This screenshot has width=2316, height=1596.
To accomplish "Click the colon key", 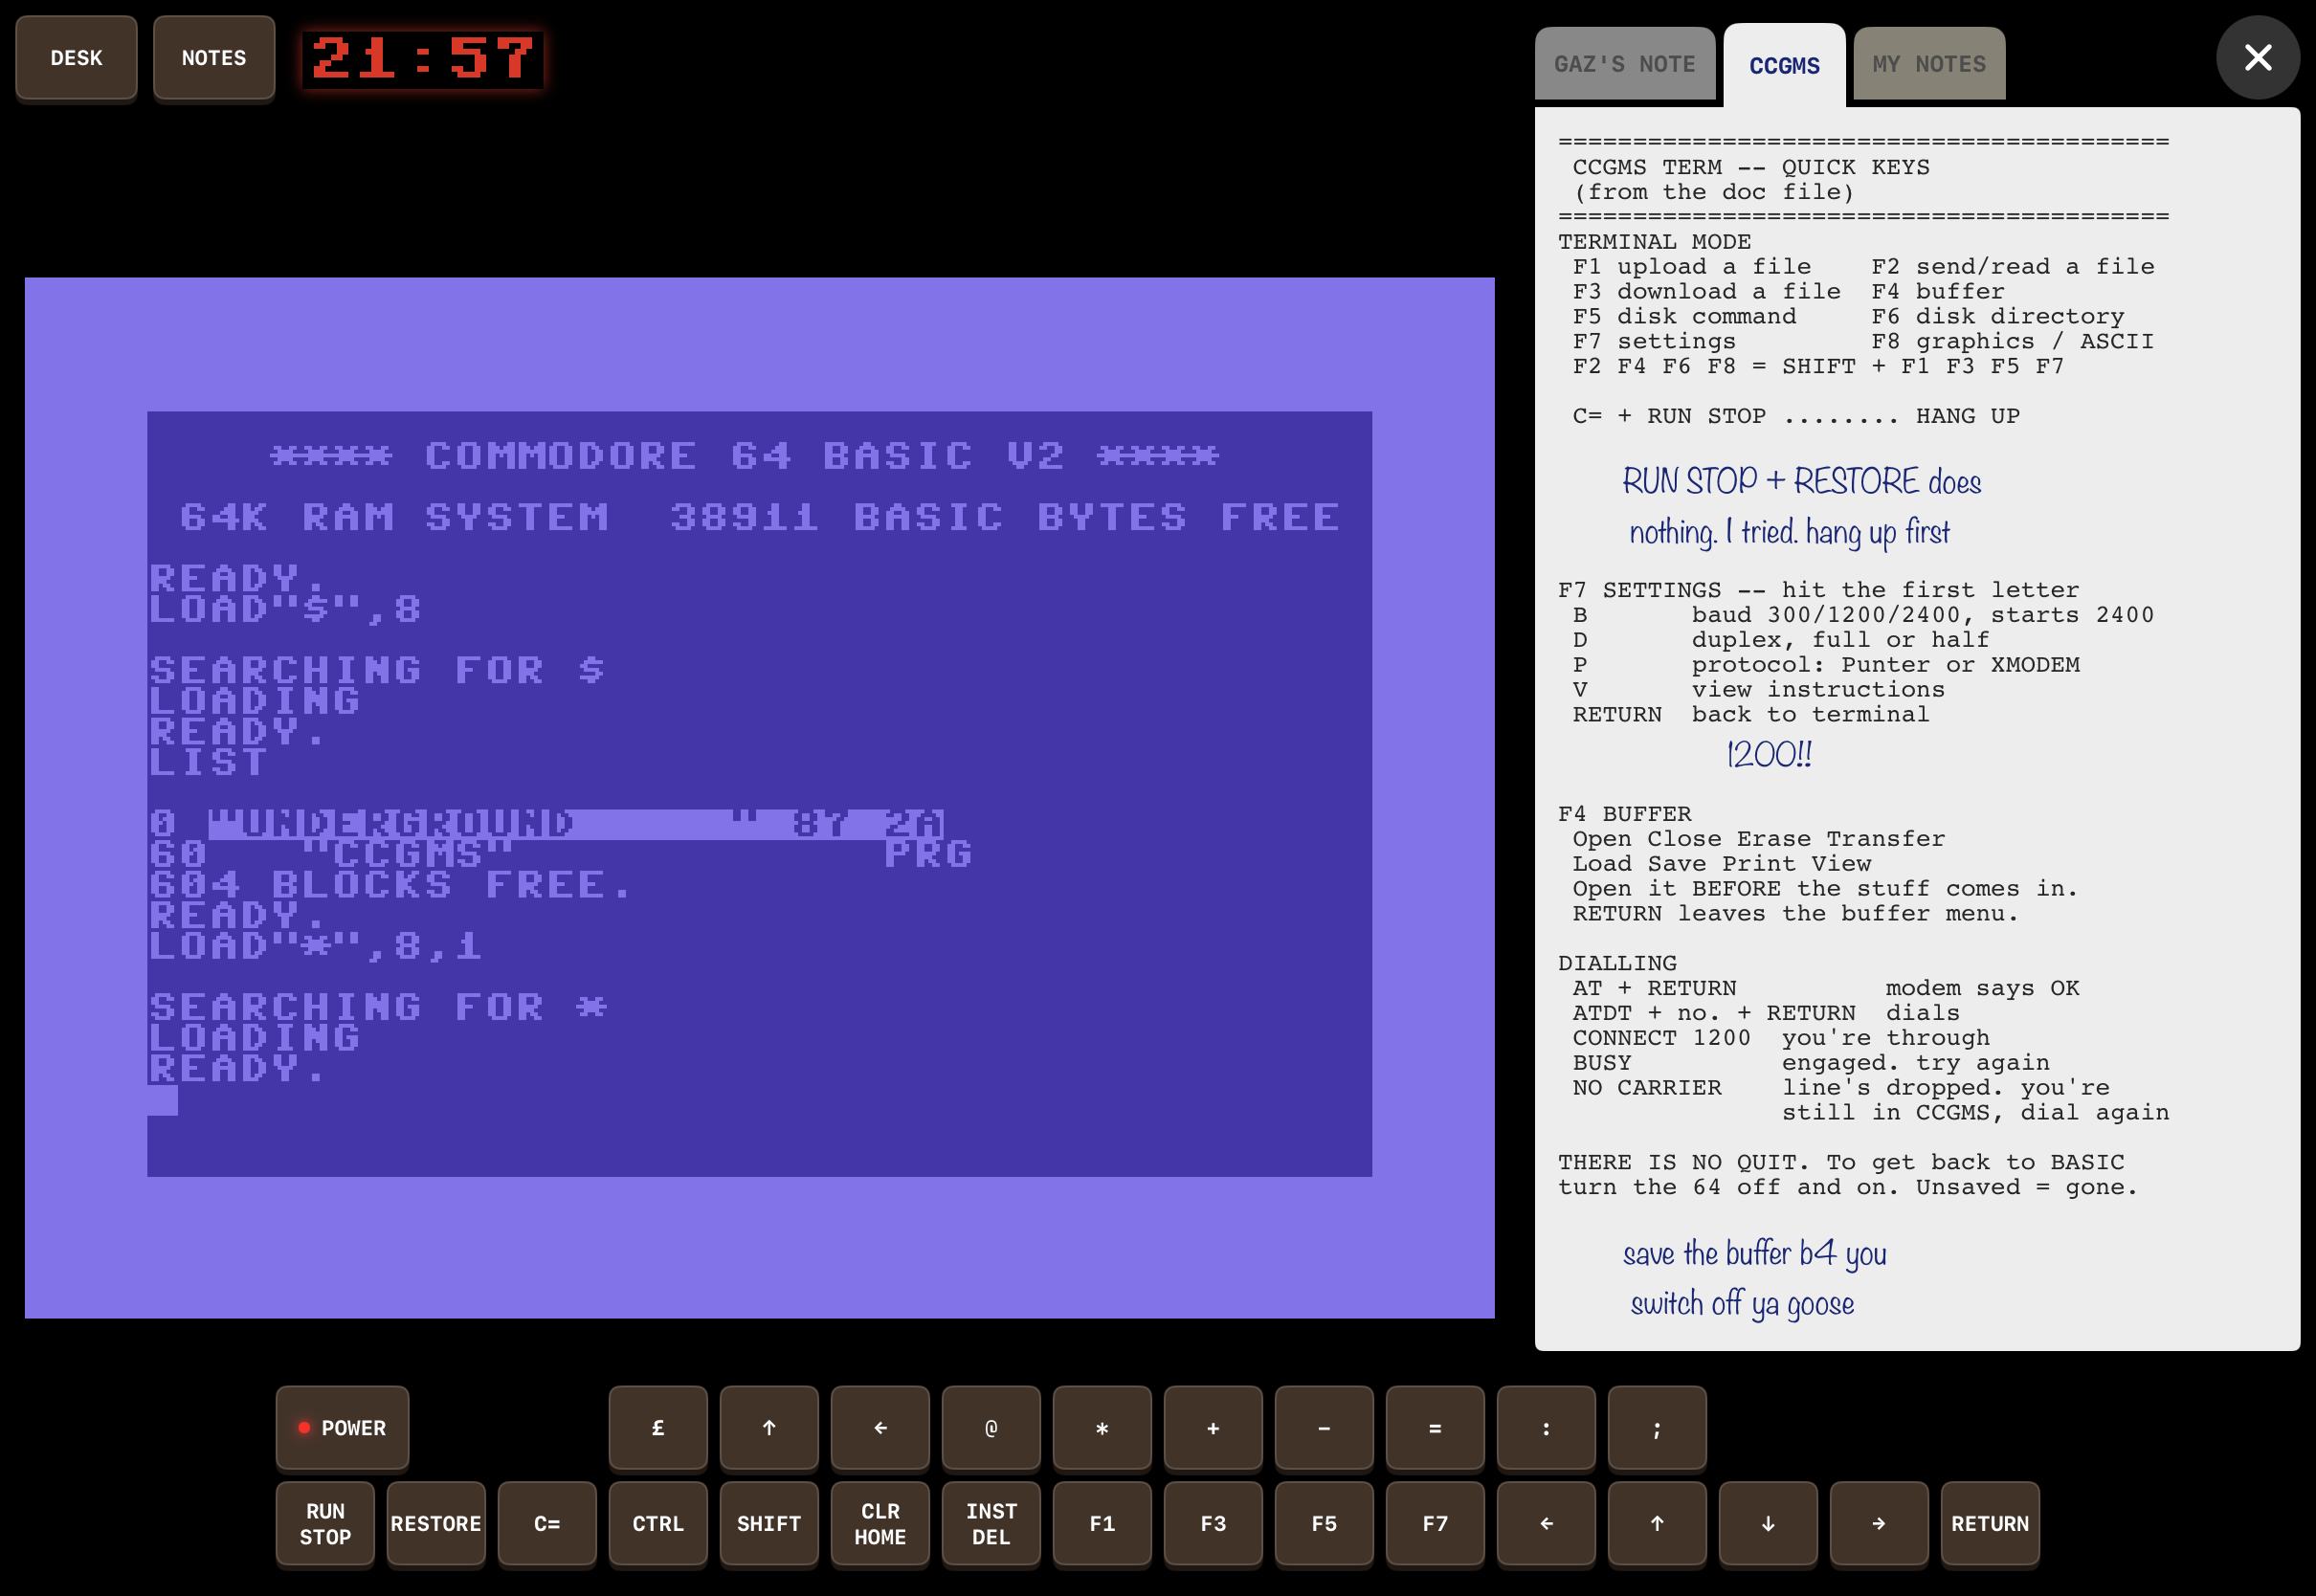I will click(1546, 1428).
